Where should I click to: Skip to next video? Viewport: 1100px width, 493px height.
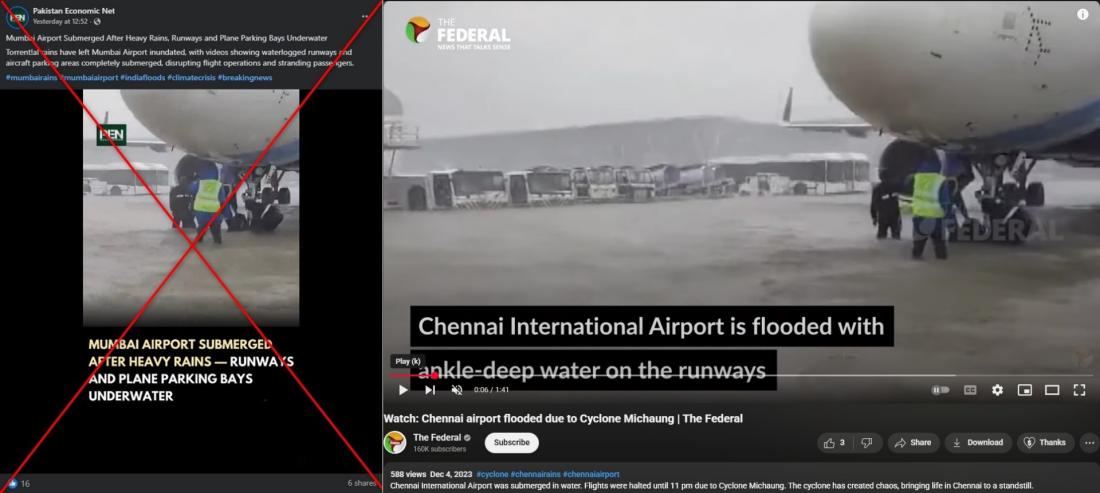[430, 390]
